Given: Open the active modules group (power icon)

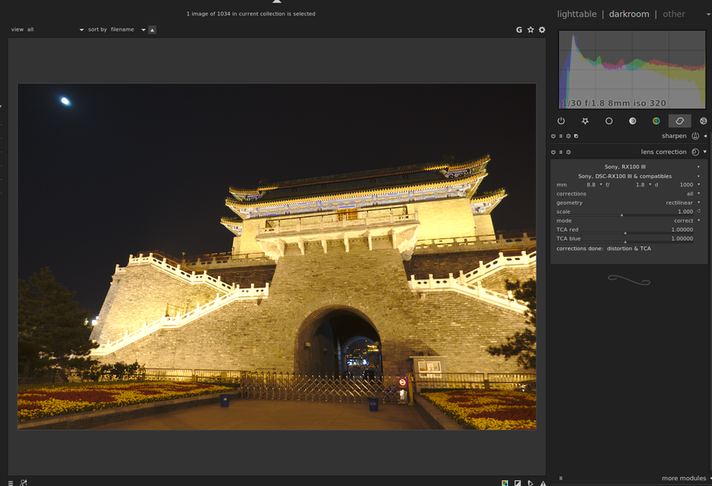Looking at the screenshot, I should point(561,121).
